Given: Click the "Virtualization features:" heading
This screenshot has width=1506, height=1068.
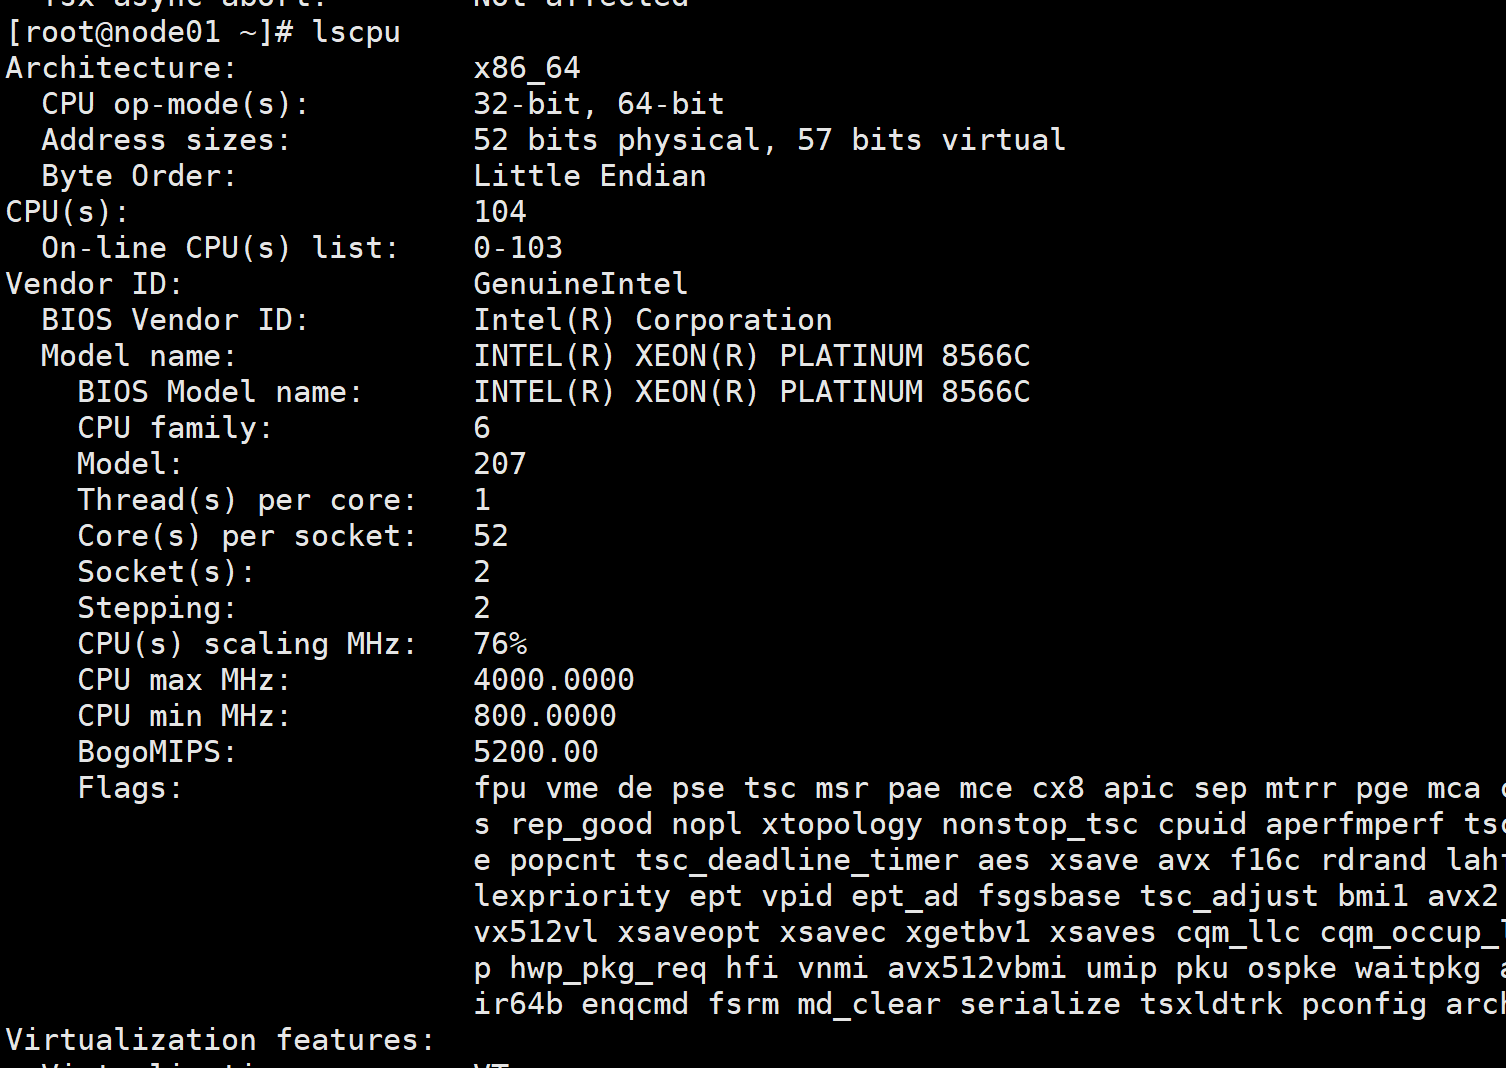Looking at the screenshot, I should pyautogui.click(x=220, y=1040).
